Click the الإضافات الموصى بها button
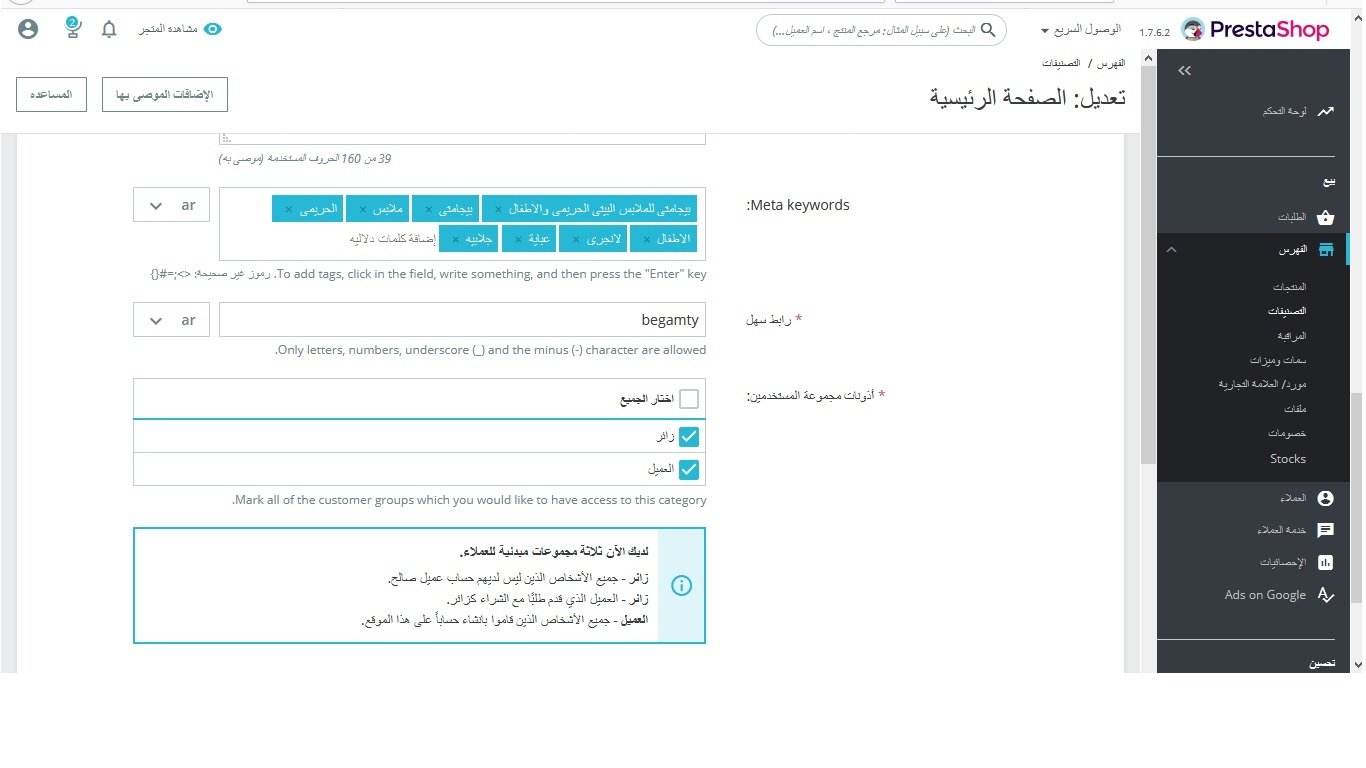The width and height of the screenshot is (1366, 768). [x=165, y=94]
